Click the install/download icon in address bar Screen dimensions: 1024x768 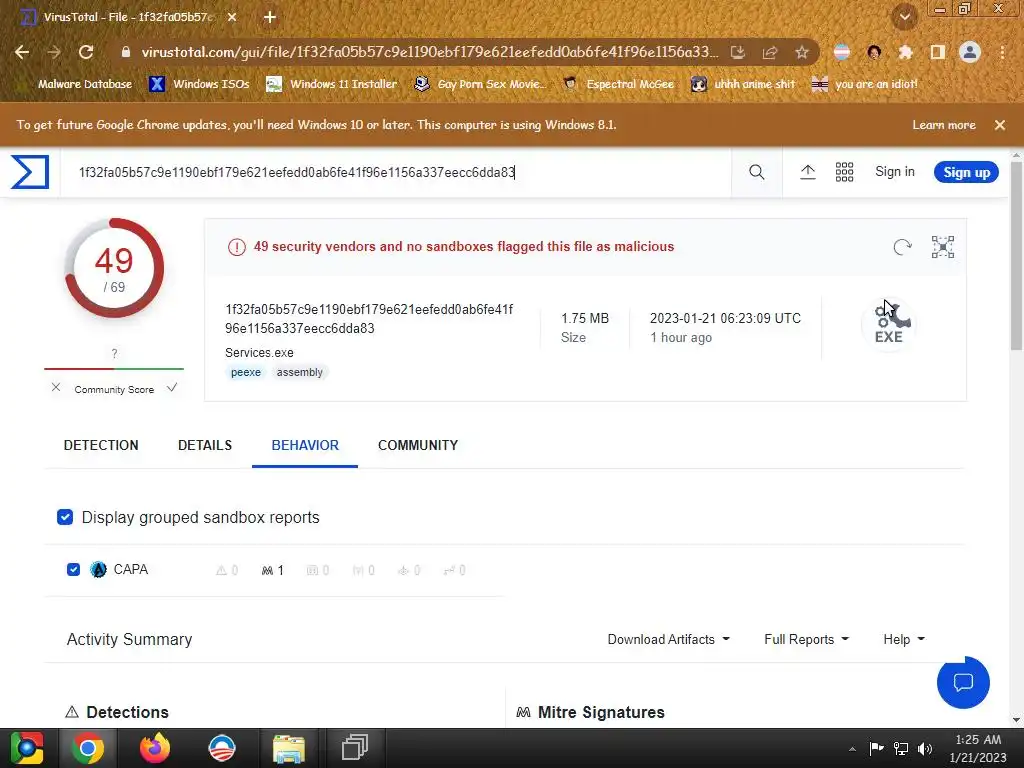737,52
